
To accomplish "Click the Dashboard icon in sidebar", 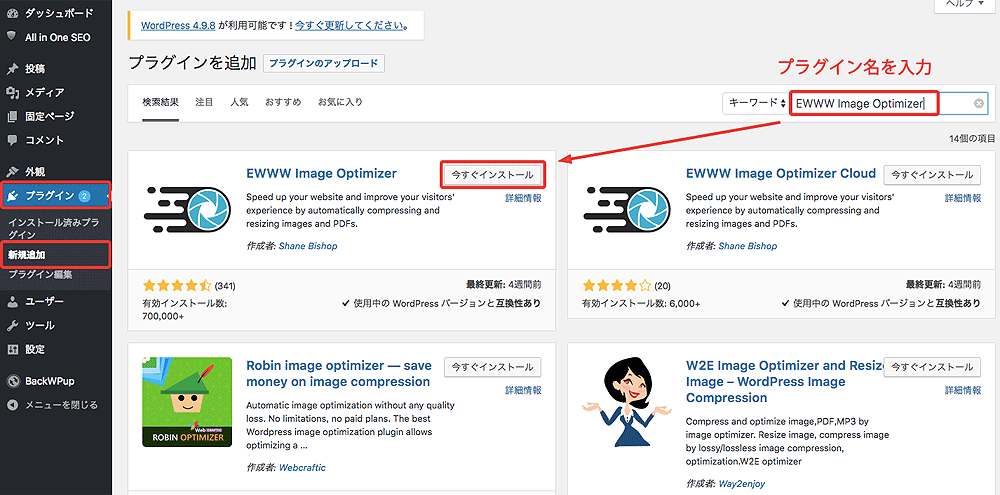I will tap(12, 14).
